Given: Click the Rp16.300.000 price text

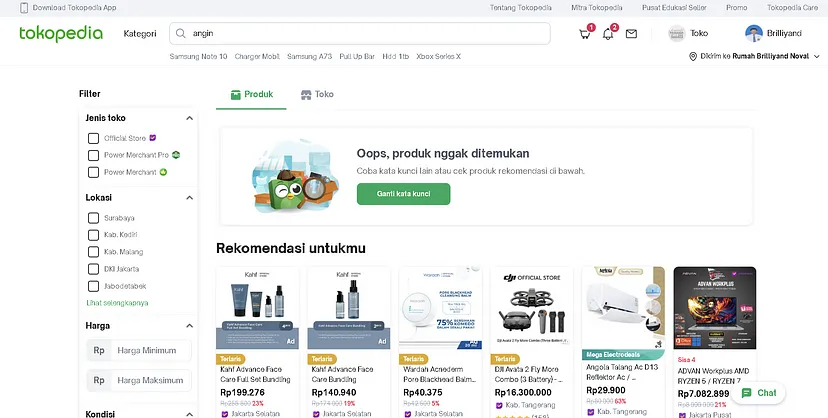Looking at the screenshot, I should pos(523,393).
